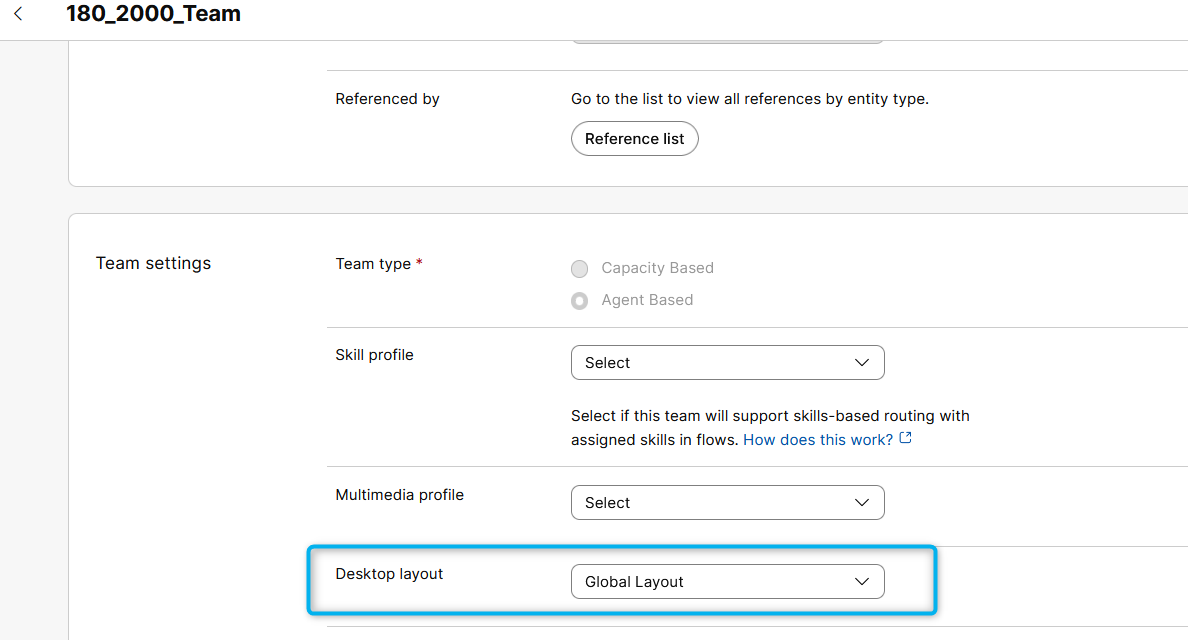The height and width of the screenshot is (640, 1188).
Task: Open the 'How does this work?' link
Action: pyautogui.click(x=818, y=440)
